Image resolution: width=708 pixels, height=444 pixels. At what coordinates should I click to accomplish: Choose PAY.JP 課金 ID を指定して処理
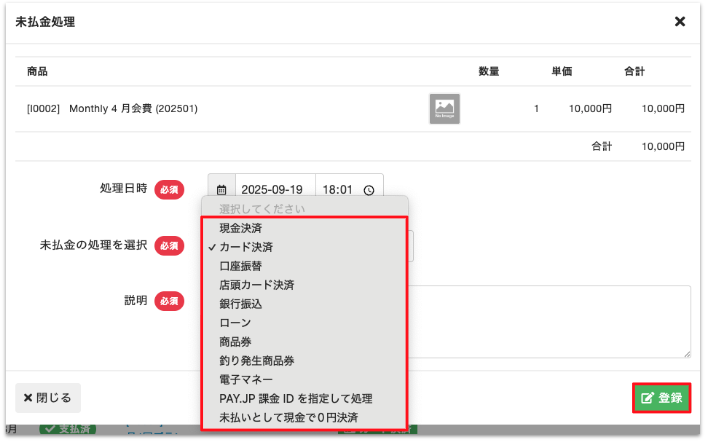point(295,398)
